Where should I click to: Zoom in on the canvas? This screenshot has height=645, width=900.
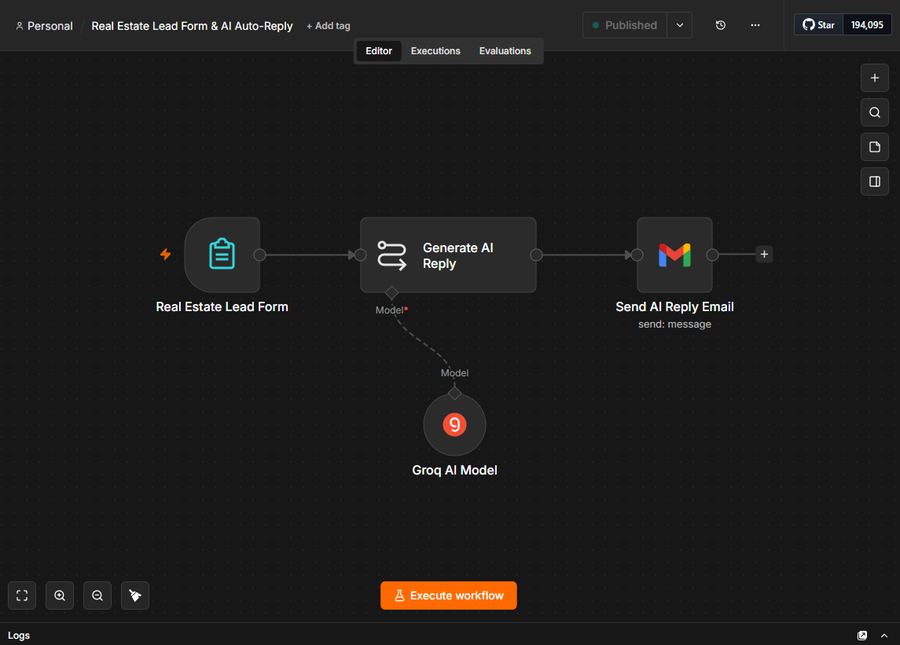60,595
